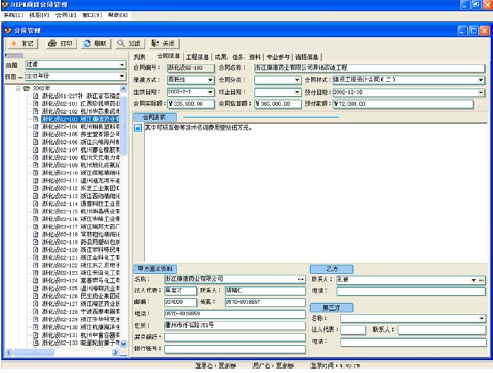Click the small blue memo icon beside contract terms
Screen dimensions: 493x373
138,128
